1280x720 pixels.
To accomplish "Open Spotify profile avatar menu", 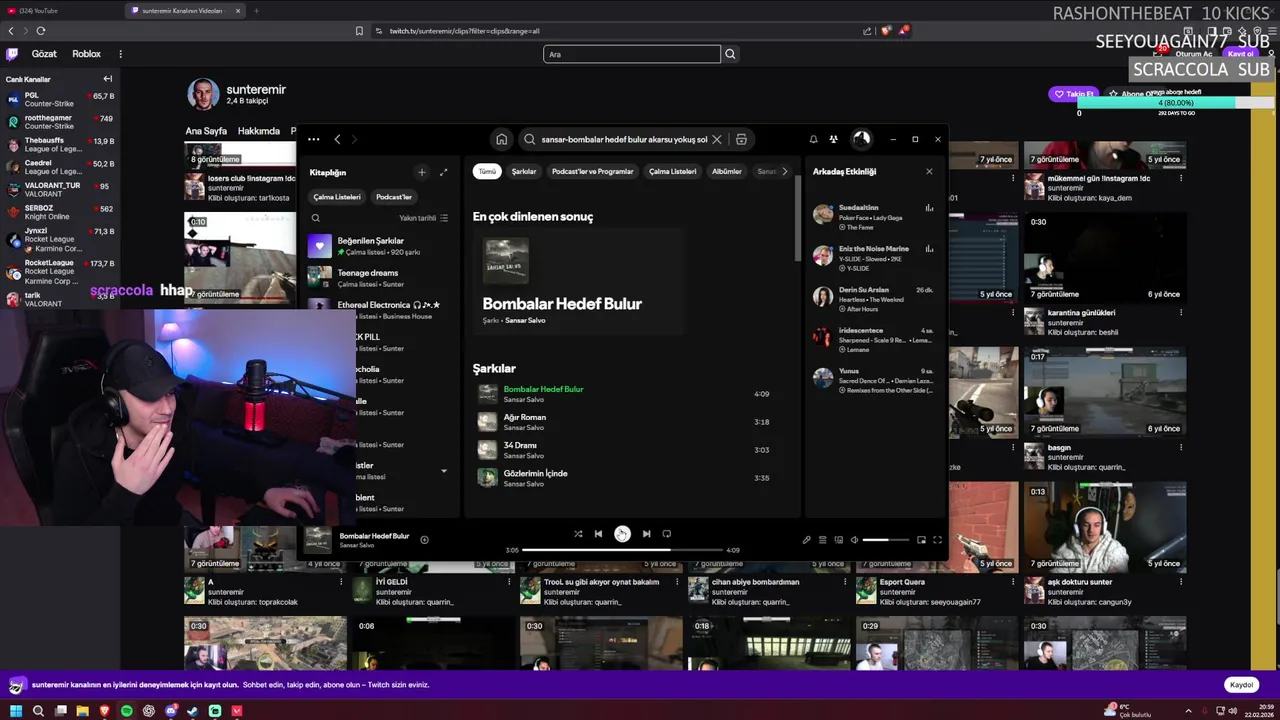I will (861, 139).
